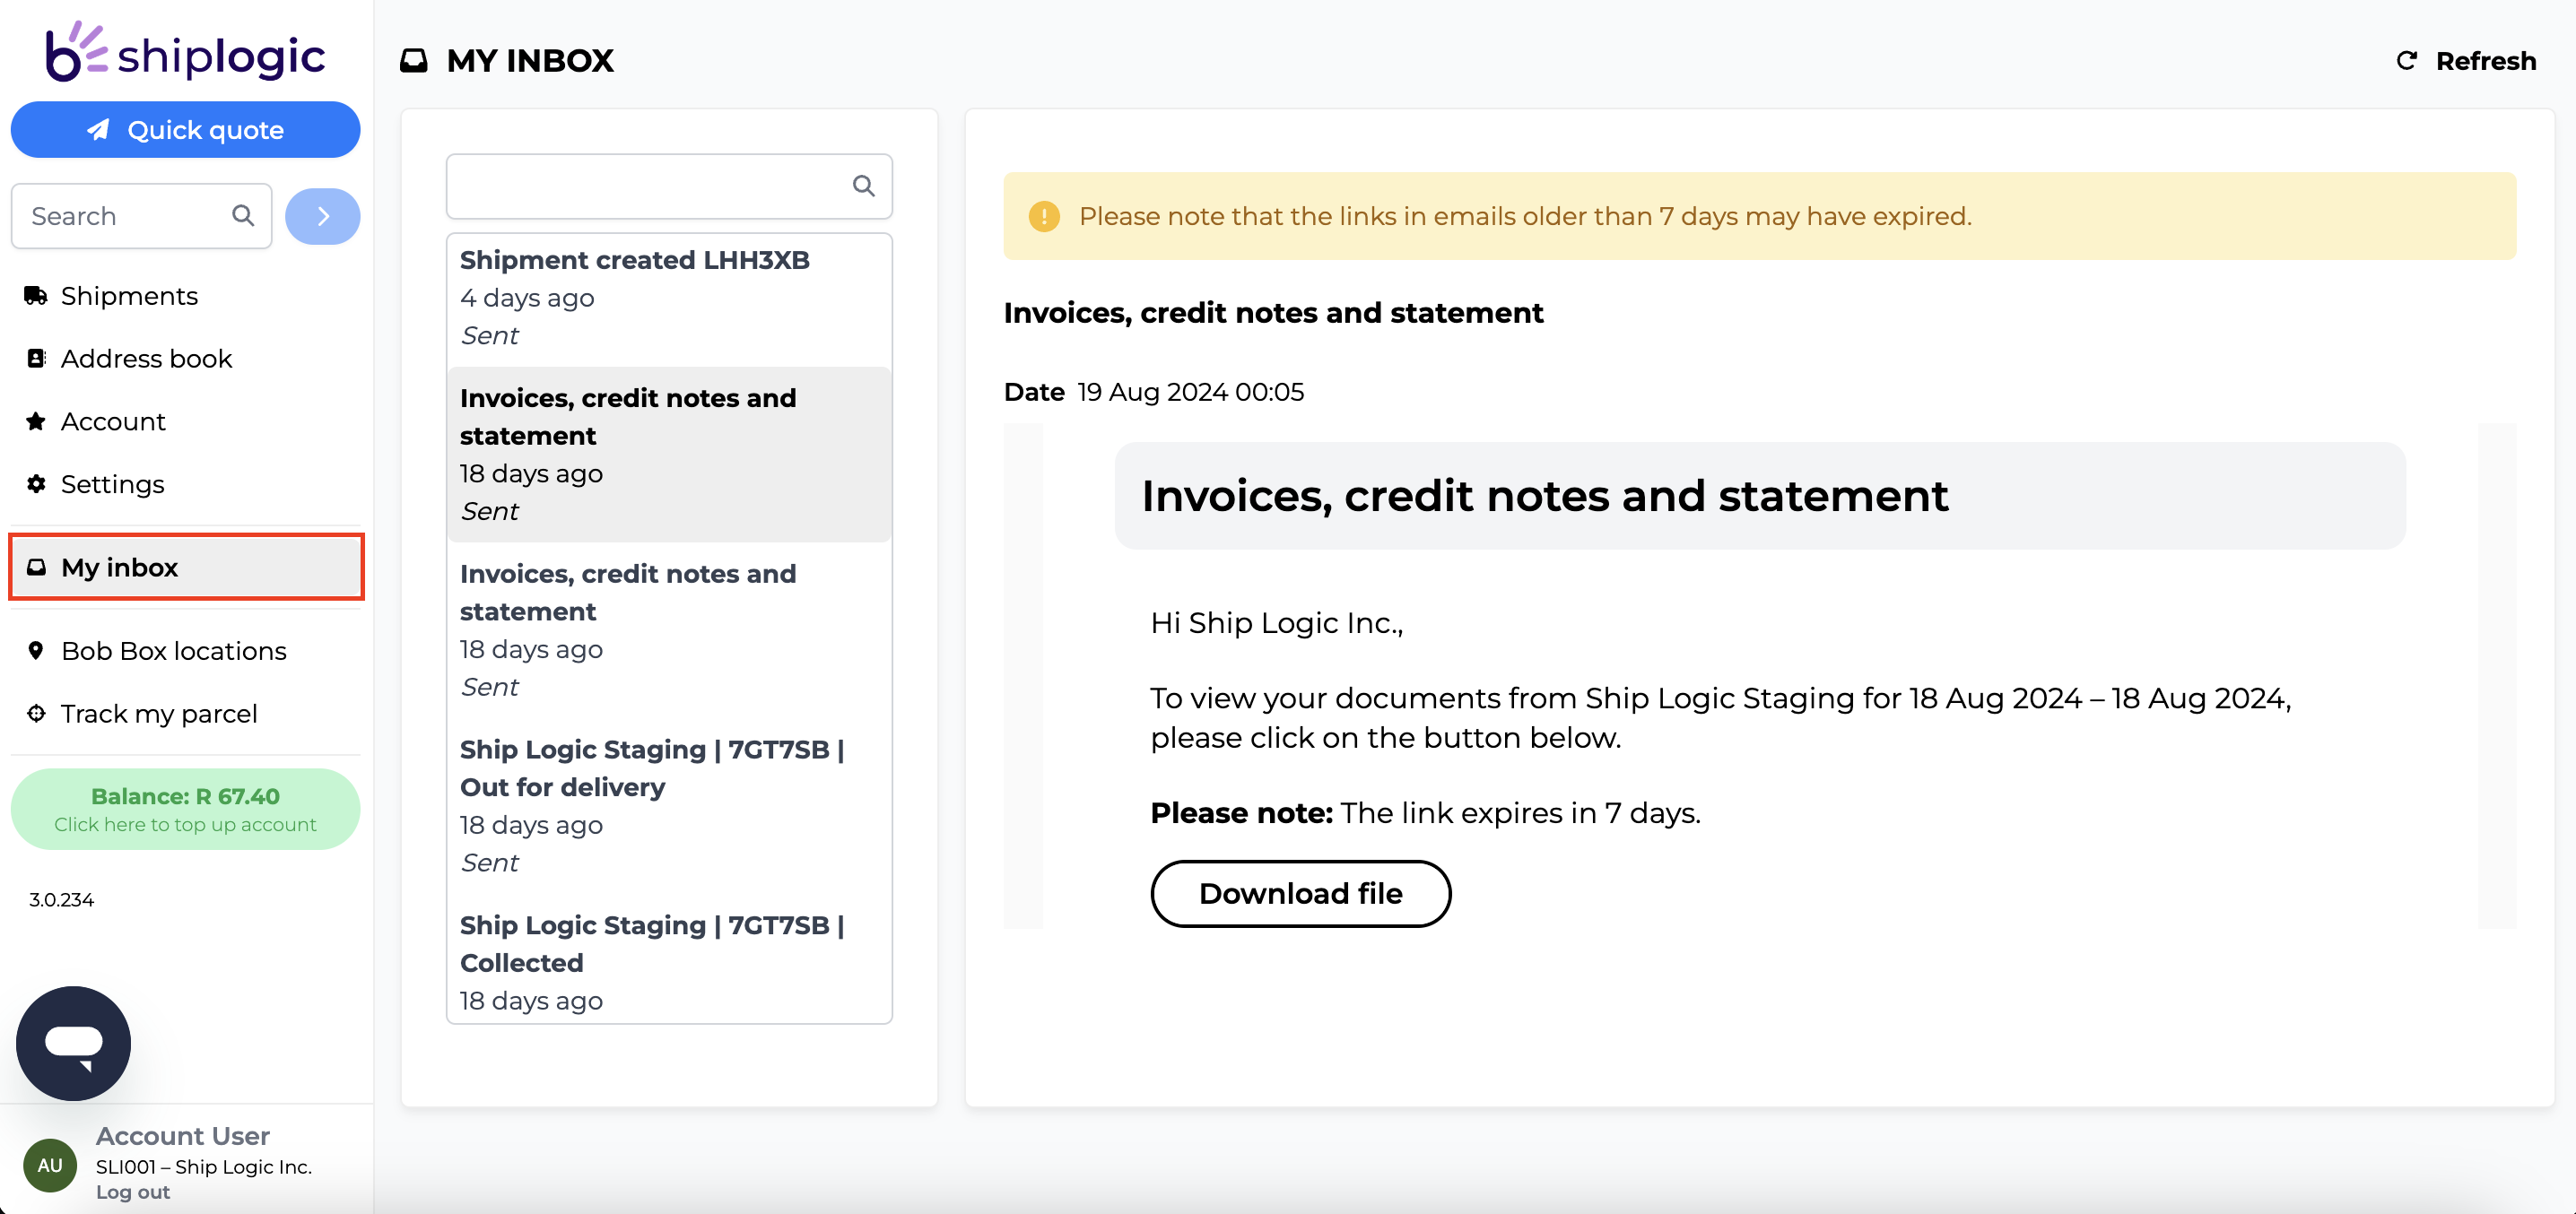Click the Bob Box locations pin icon
Screen dimensions: 2576x1214
pyautogui.click(x=36, y=651)
